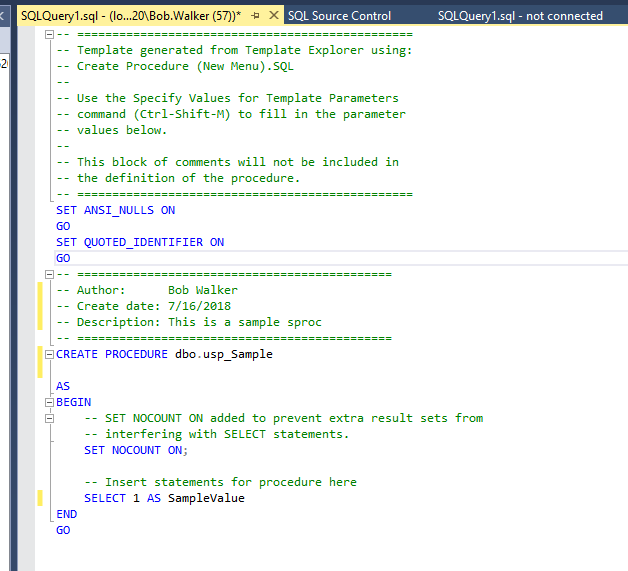This screenshot has width=628, height=571.
Task: Place cursor on SET ANSI_NULLS ON line
Action: coord(115,210)
